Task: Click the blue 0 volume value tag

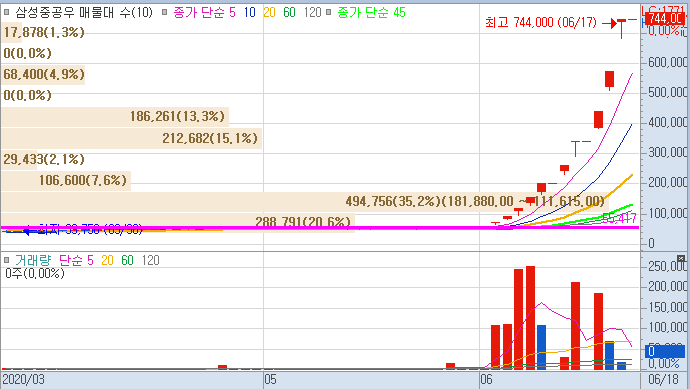Action: coord(665,351)
